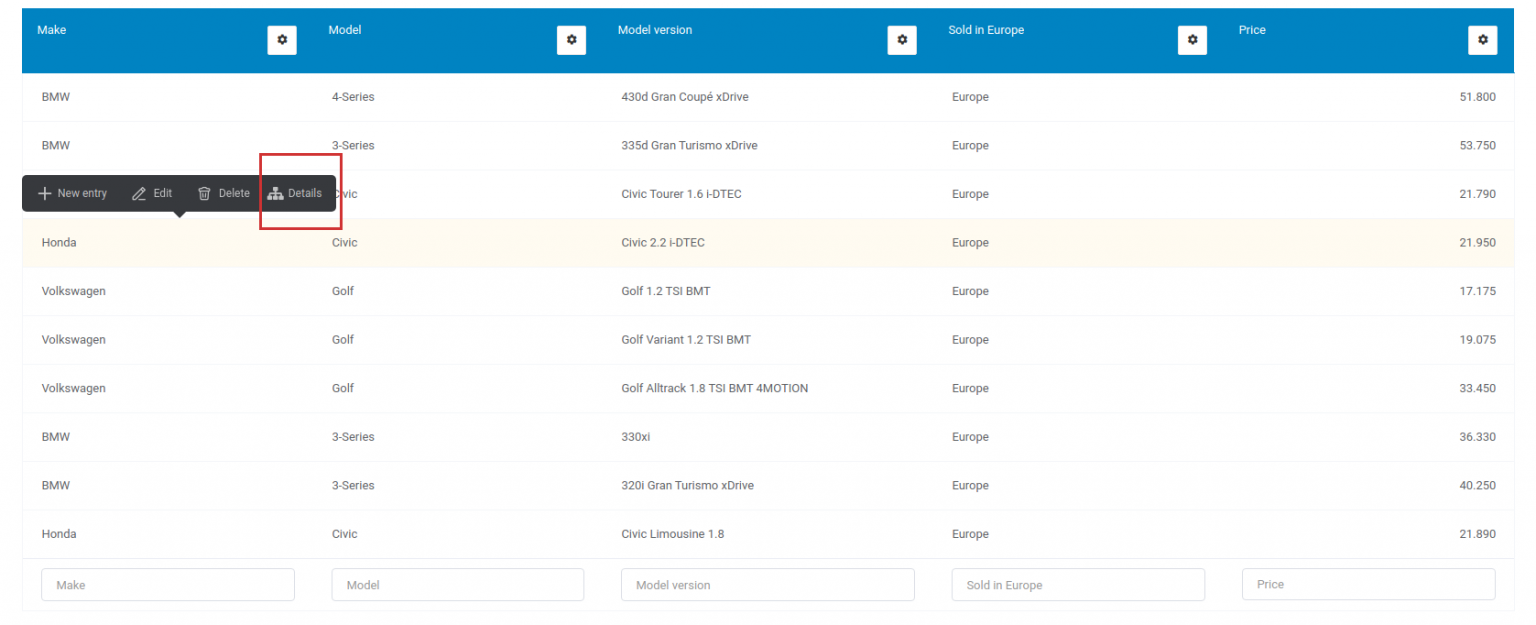Screen dimensions: 1536x625
Task: Click the Details hierarchy icon
Action: click(x=277, y=193)
